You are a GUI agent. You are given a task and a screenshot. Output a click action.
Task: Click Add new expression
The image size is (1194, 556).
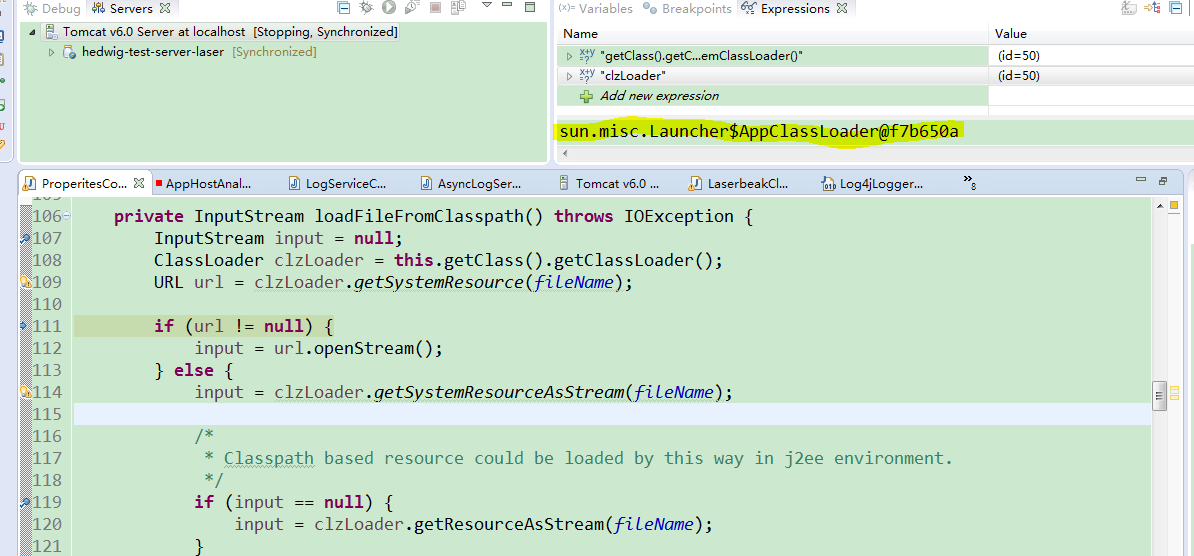(x=659, y=96)
